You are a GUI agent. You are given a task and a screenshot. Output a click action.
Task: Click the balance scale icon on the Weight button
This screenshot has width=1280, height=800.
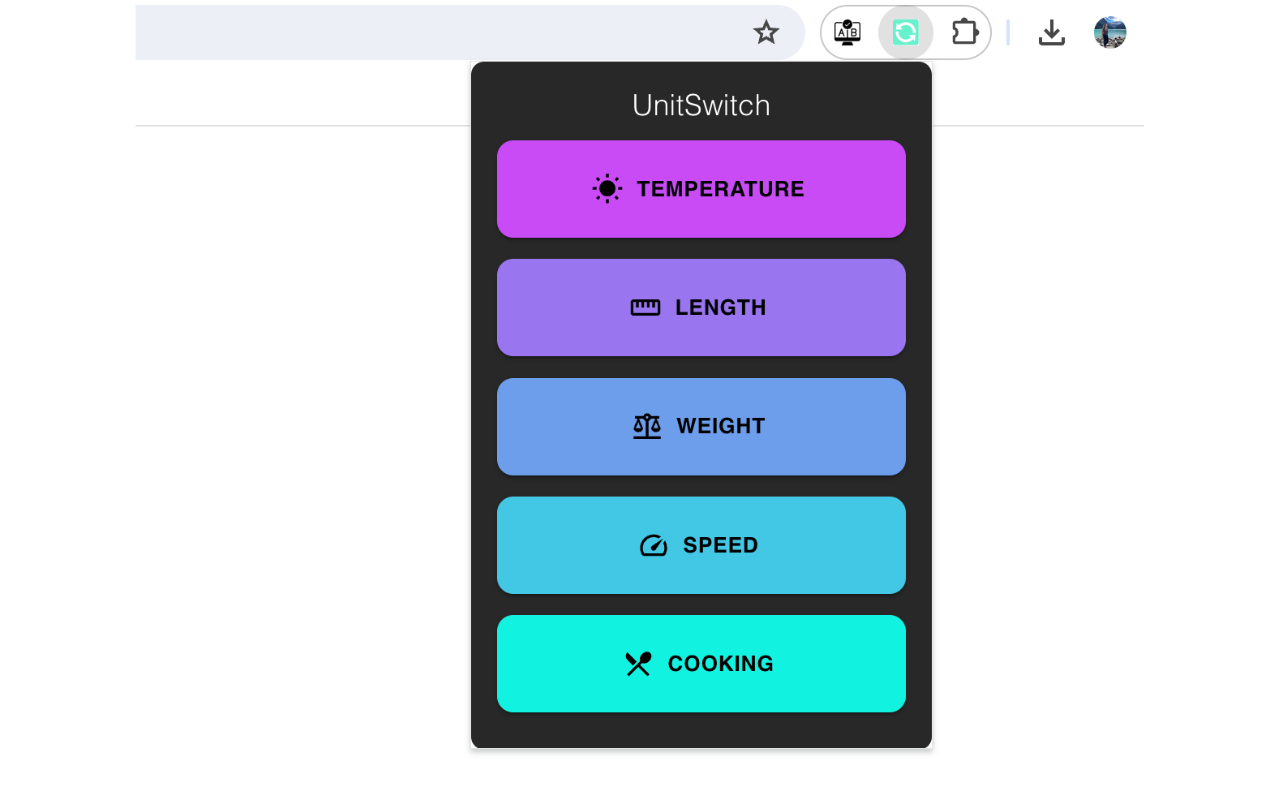coord(647,426)
